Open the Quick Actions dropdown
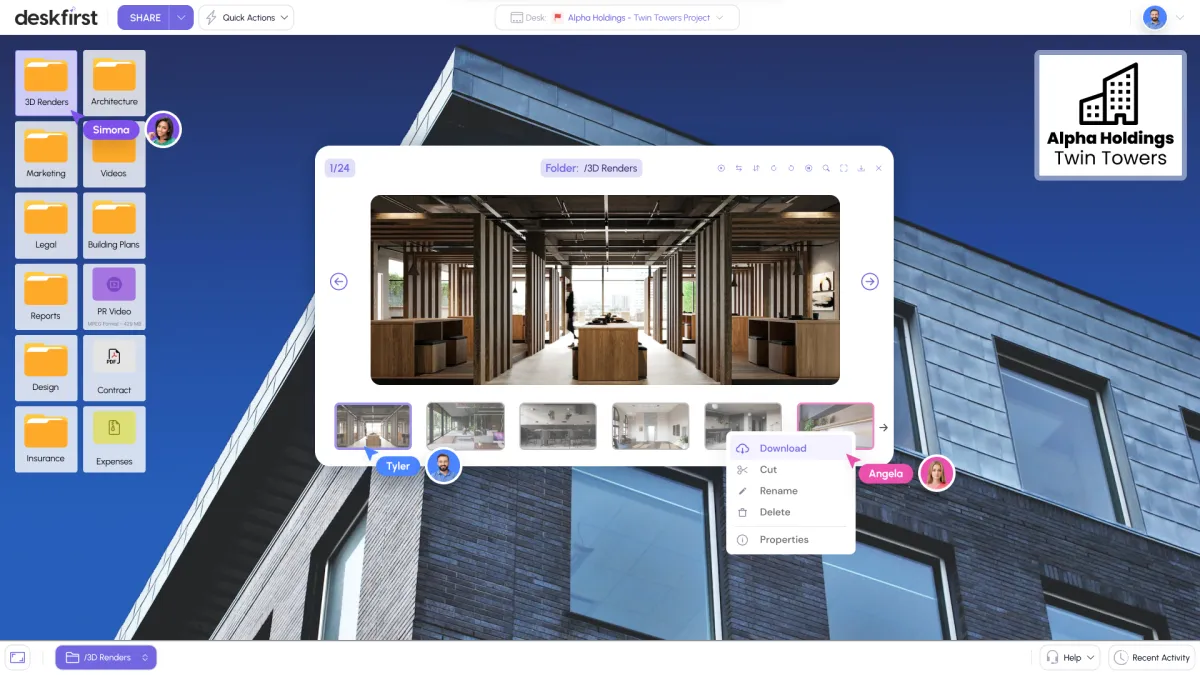 246,17
